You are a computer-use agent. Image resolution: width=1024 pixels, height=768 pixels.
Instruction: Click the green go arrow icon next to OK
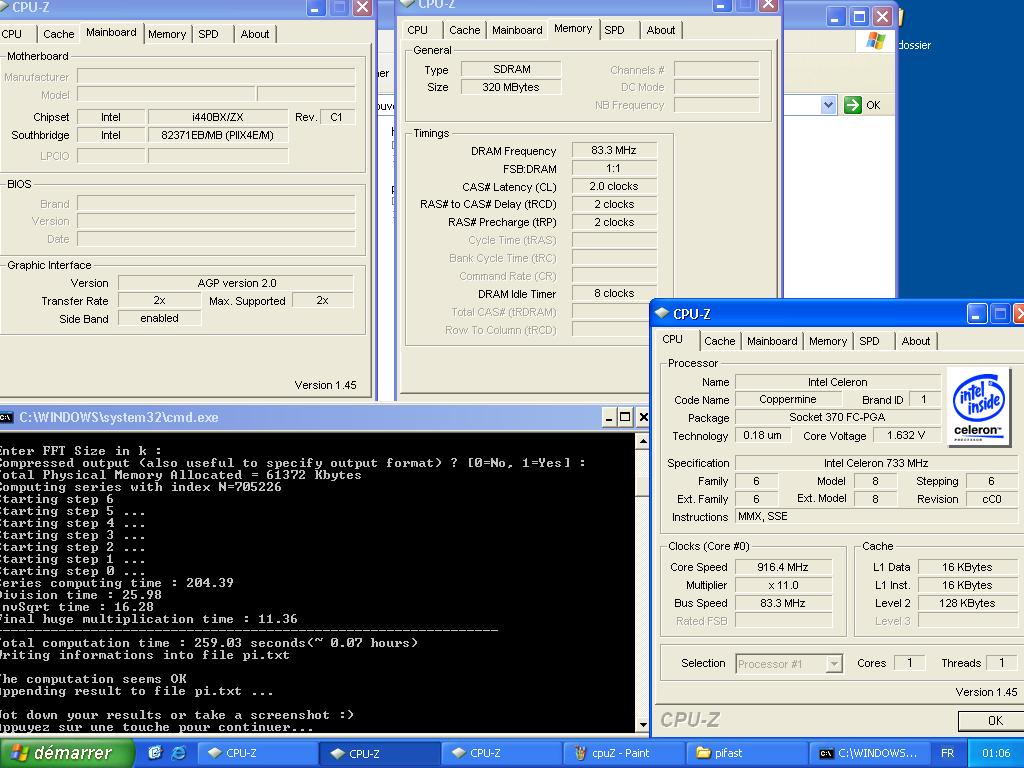852,105
